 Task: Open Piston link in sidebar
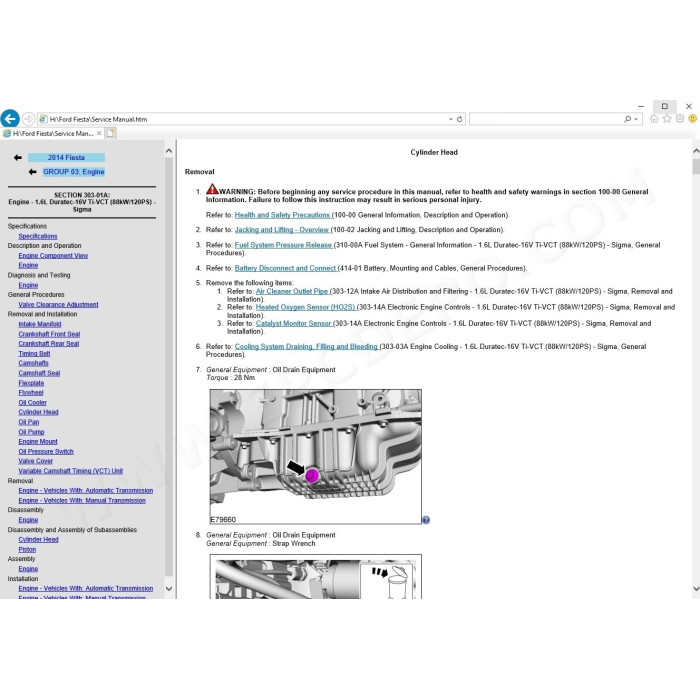point(27,550)
